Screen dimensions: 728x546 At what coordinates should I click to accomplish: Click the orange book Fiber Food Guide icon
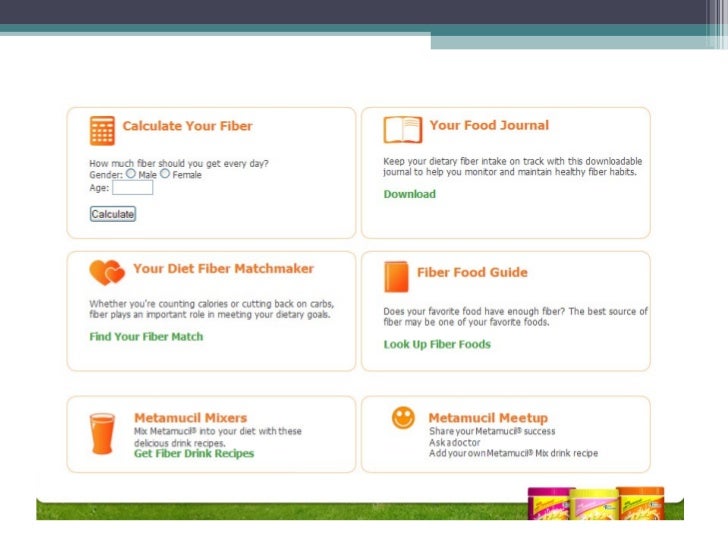pos(396,277)
